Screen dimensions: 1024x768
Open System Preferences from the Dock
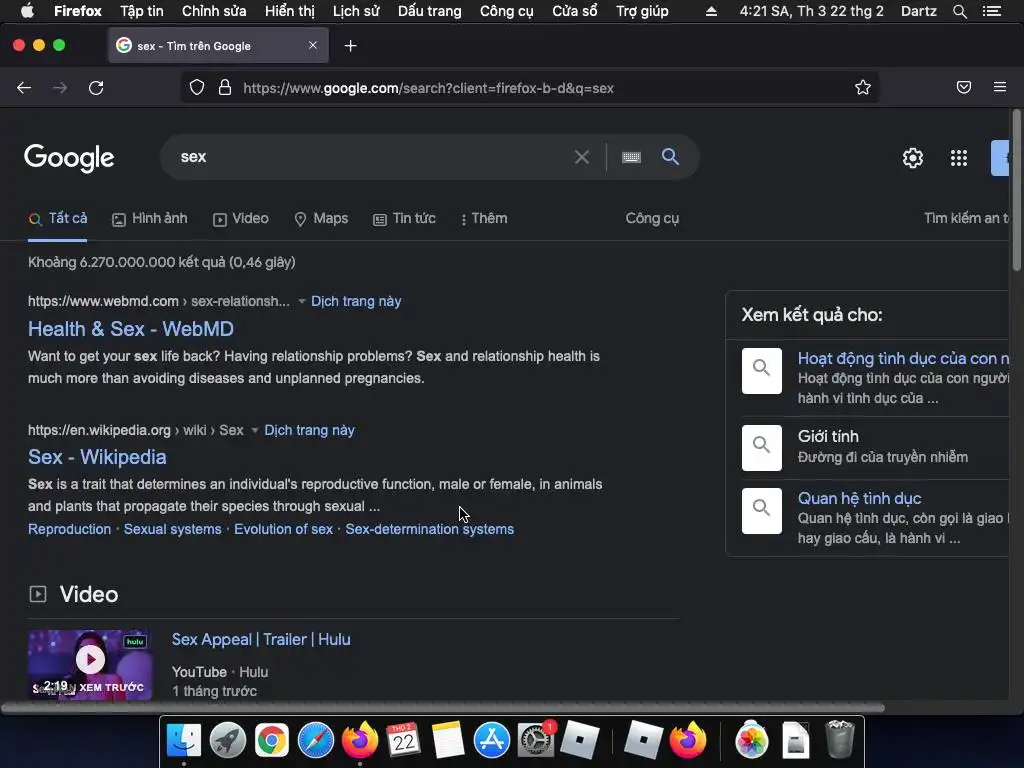(536, 741)
